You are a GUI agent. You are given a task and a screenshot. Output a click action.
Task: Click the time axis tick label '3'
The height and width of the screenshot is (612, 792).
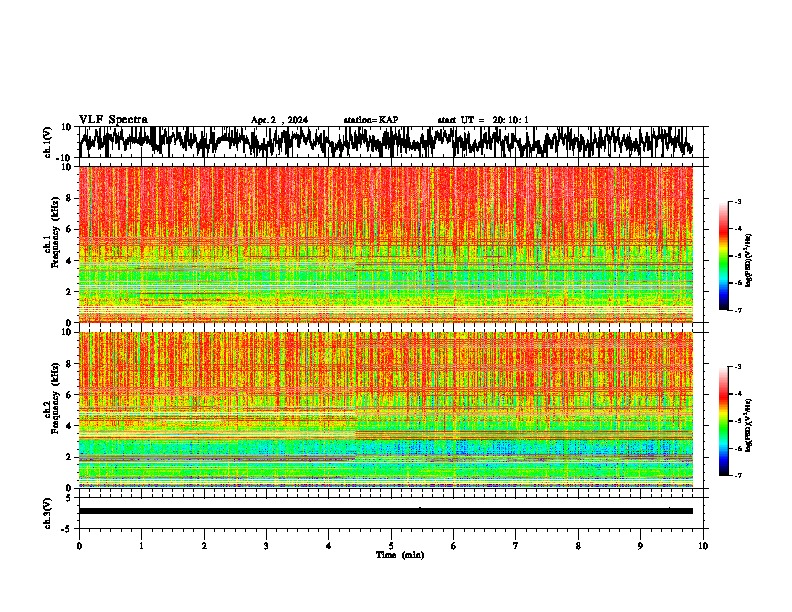coord(266,546)
